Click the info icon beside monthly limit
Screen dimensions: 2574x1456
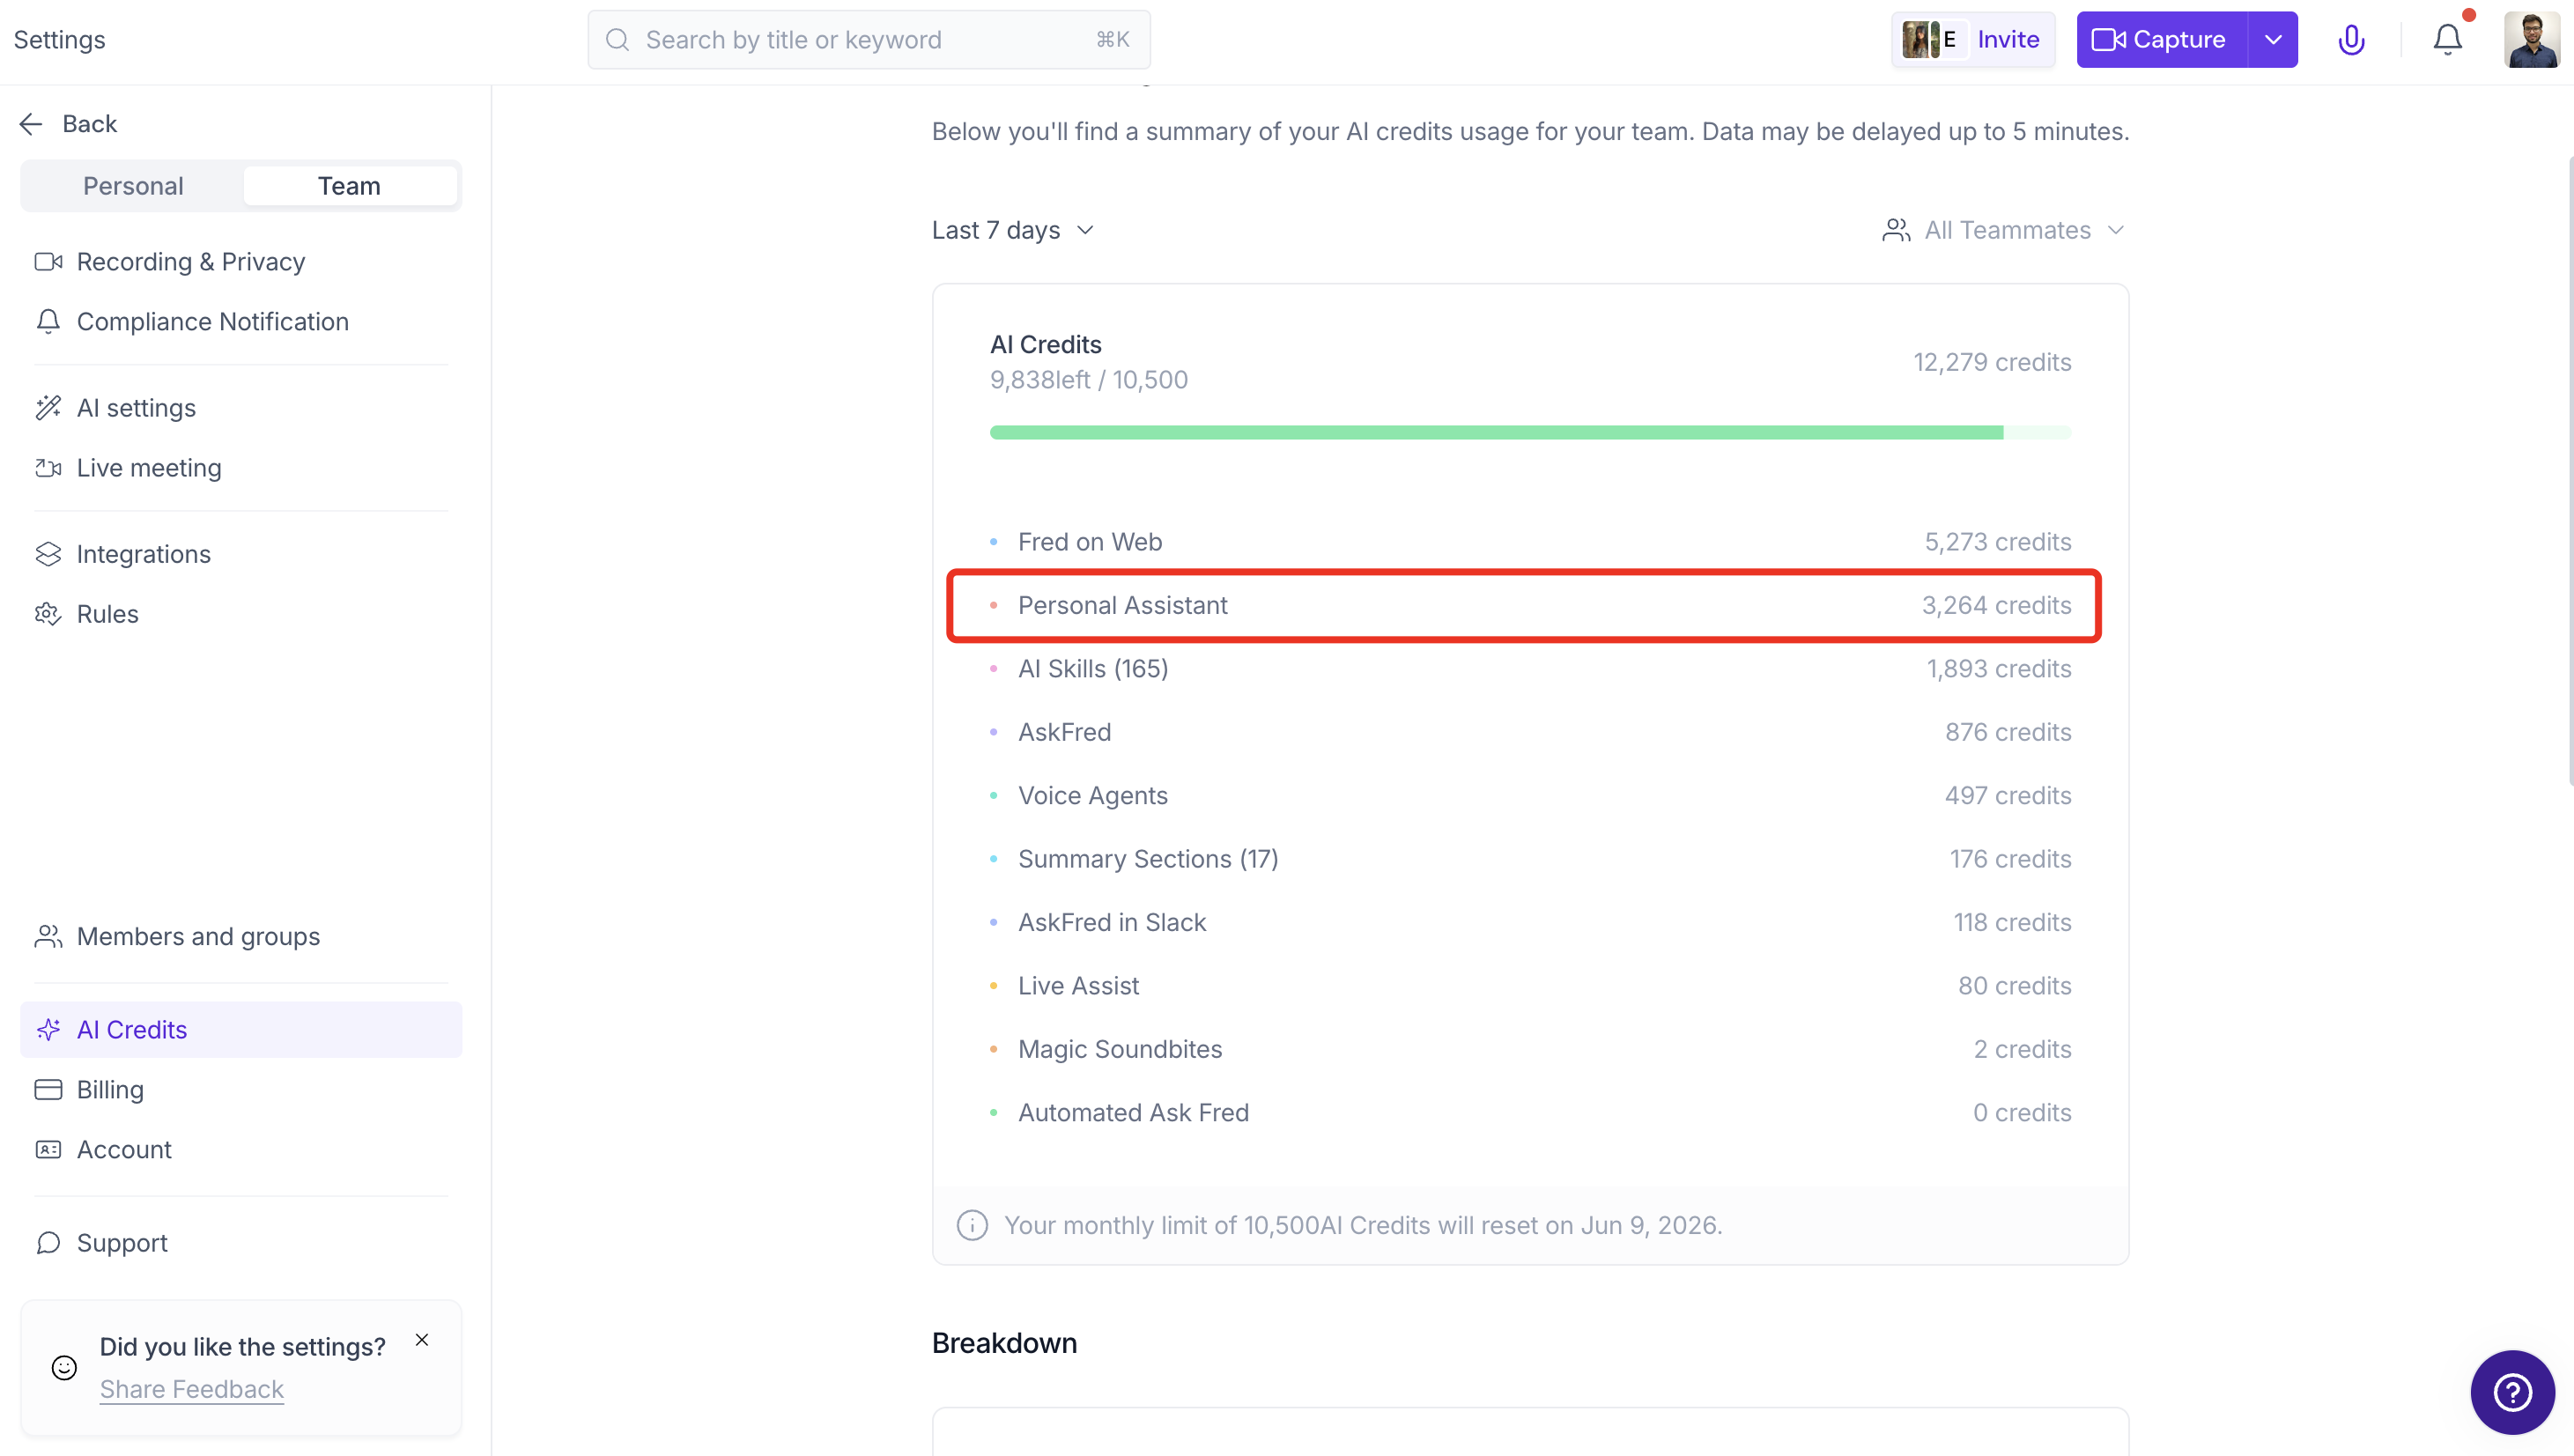pos(972,1225)
